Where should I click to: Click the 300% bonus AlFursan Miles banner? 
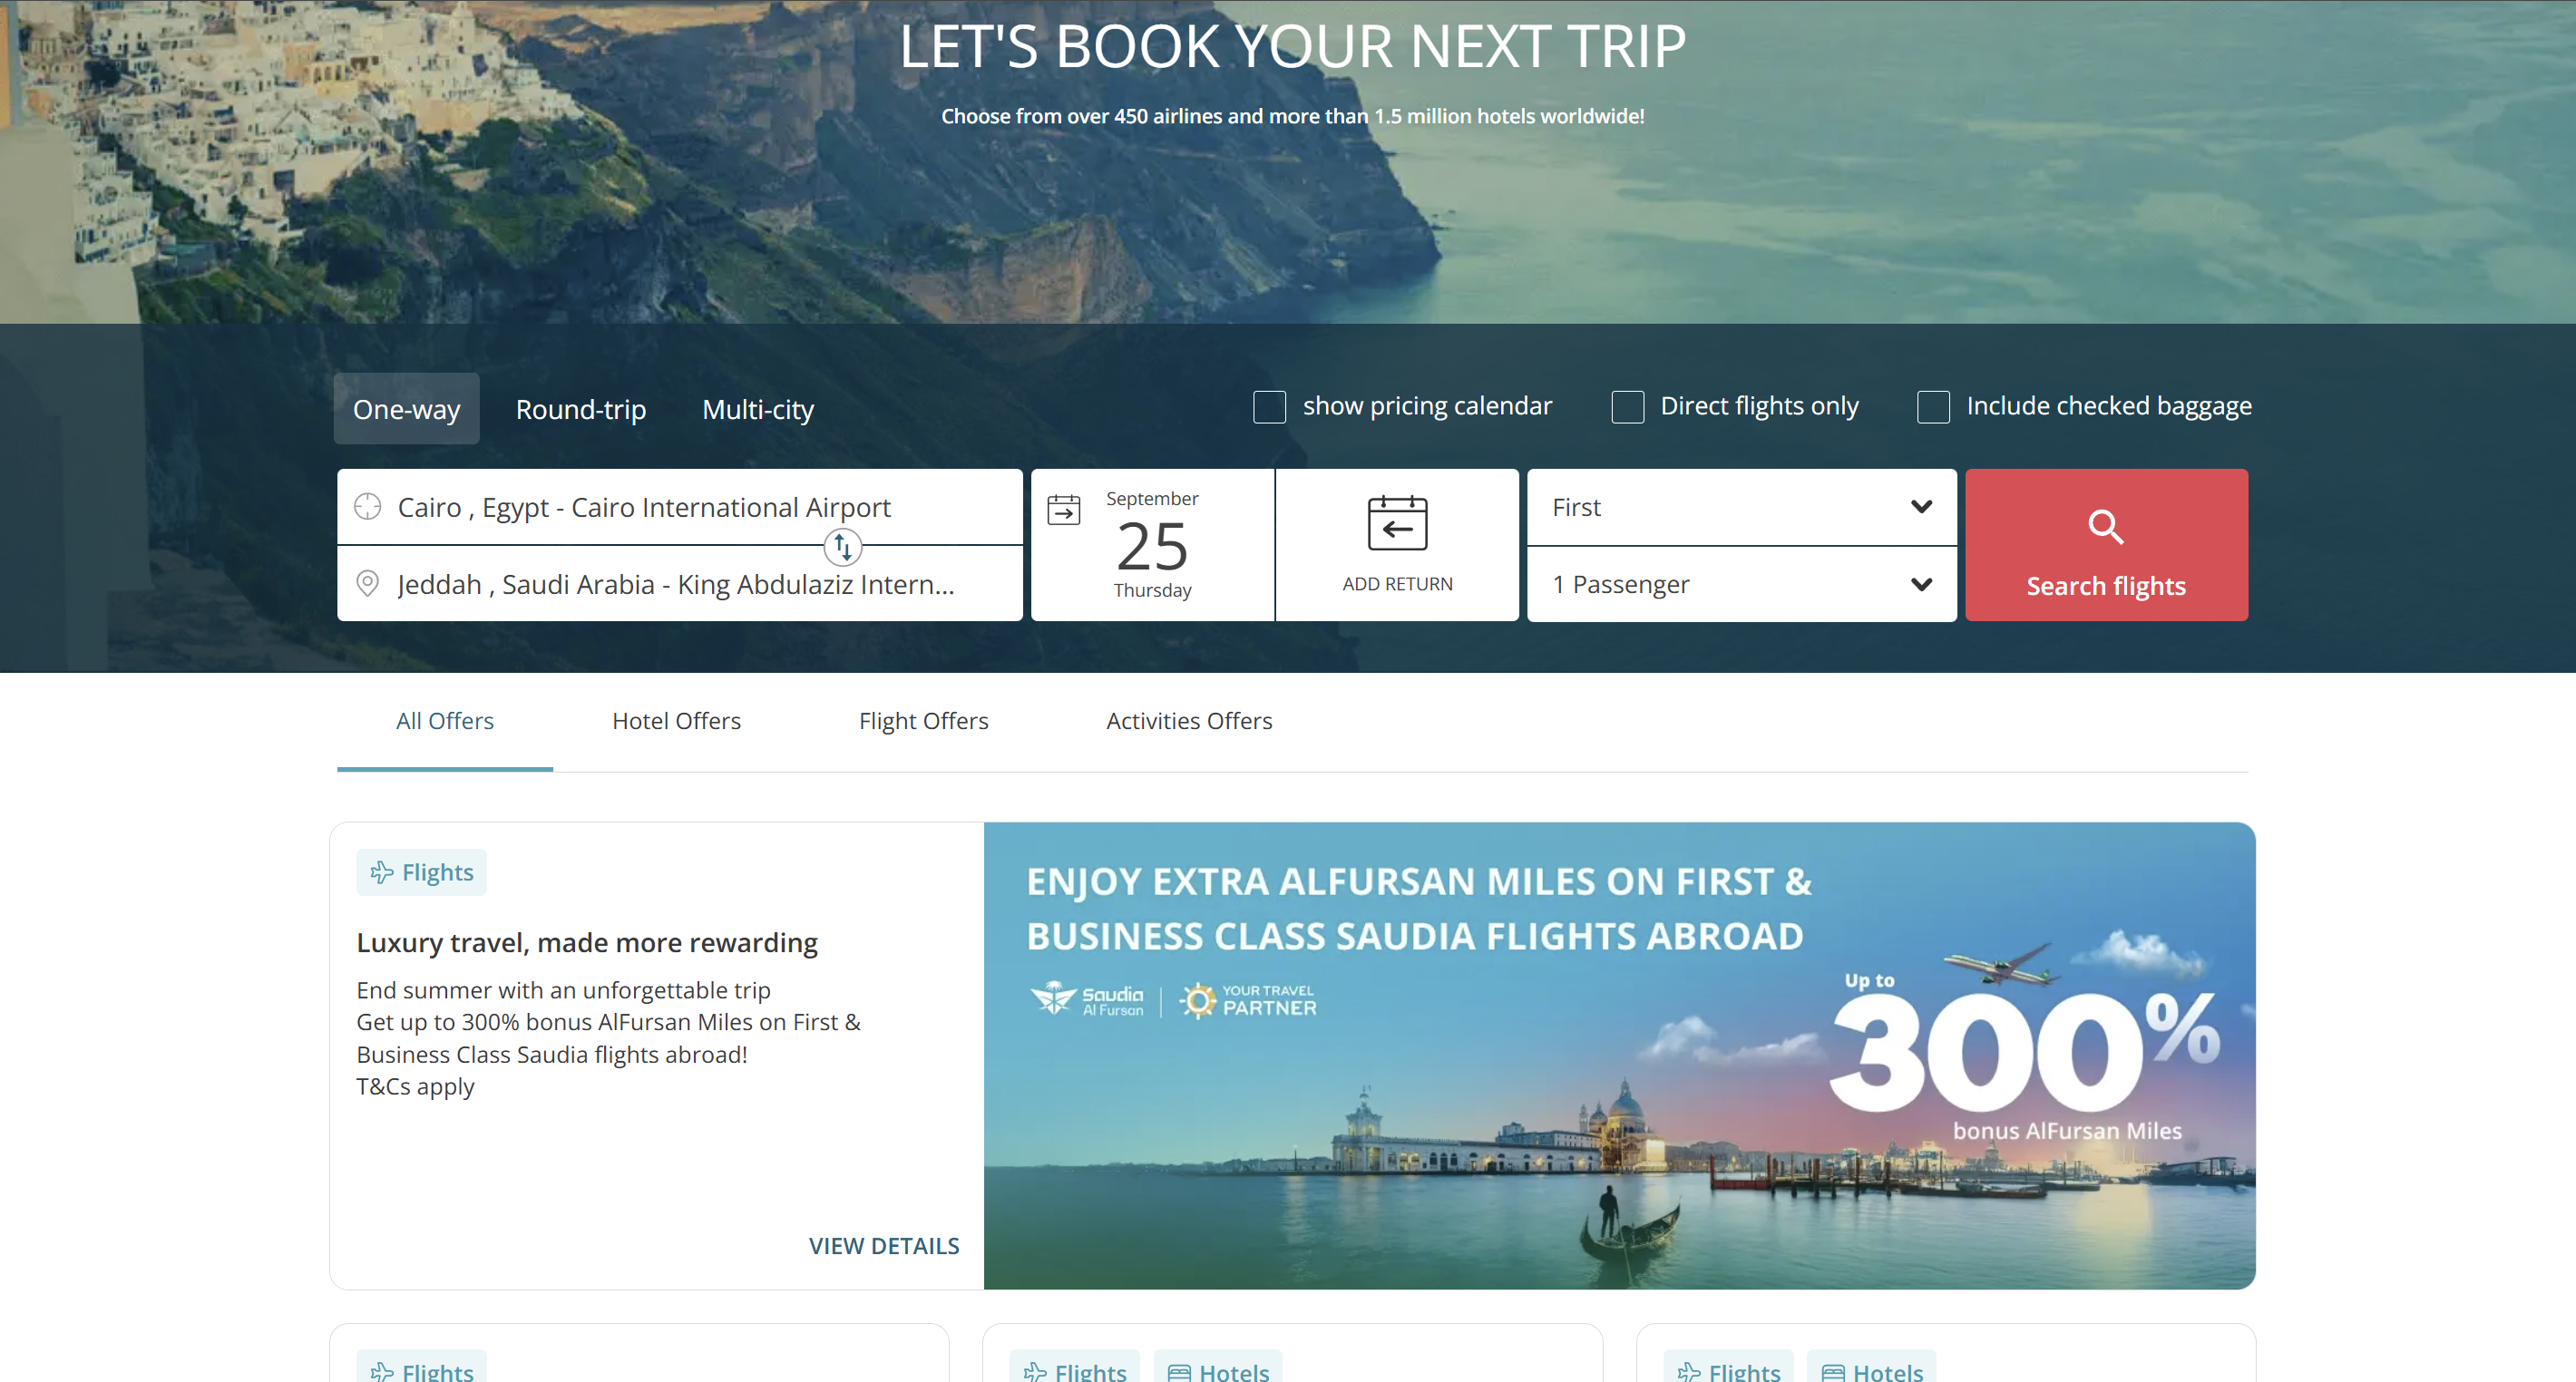pos(1619,1055)
